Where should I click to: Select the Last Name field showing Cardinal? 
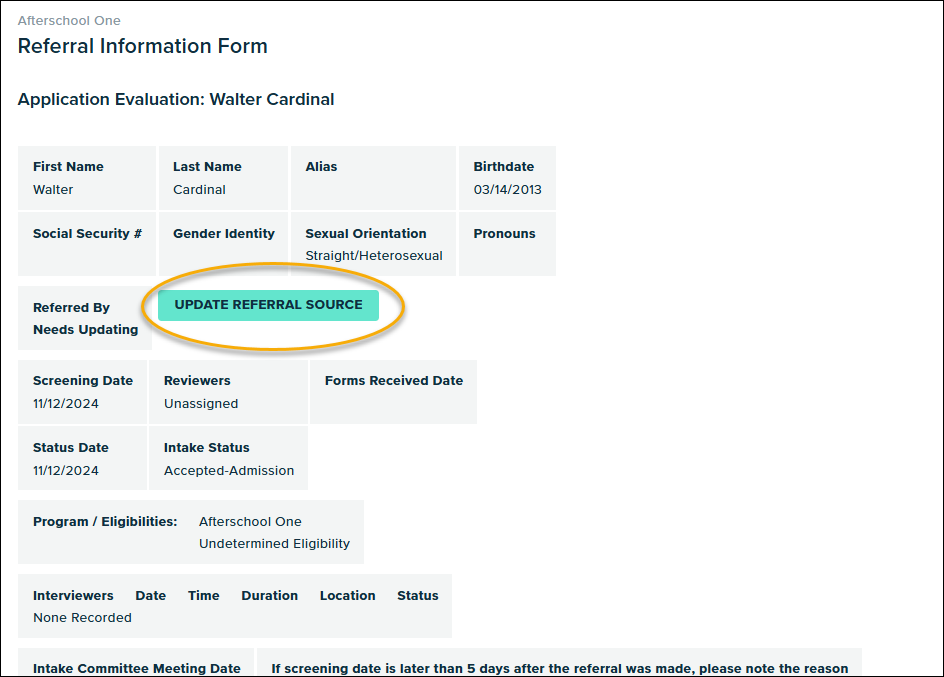[x=222, y=178]
